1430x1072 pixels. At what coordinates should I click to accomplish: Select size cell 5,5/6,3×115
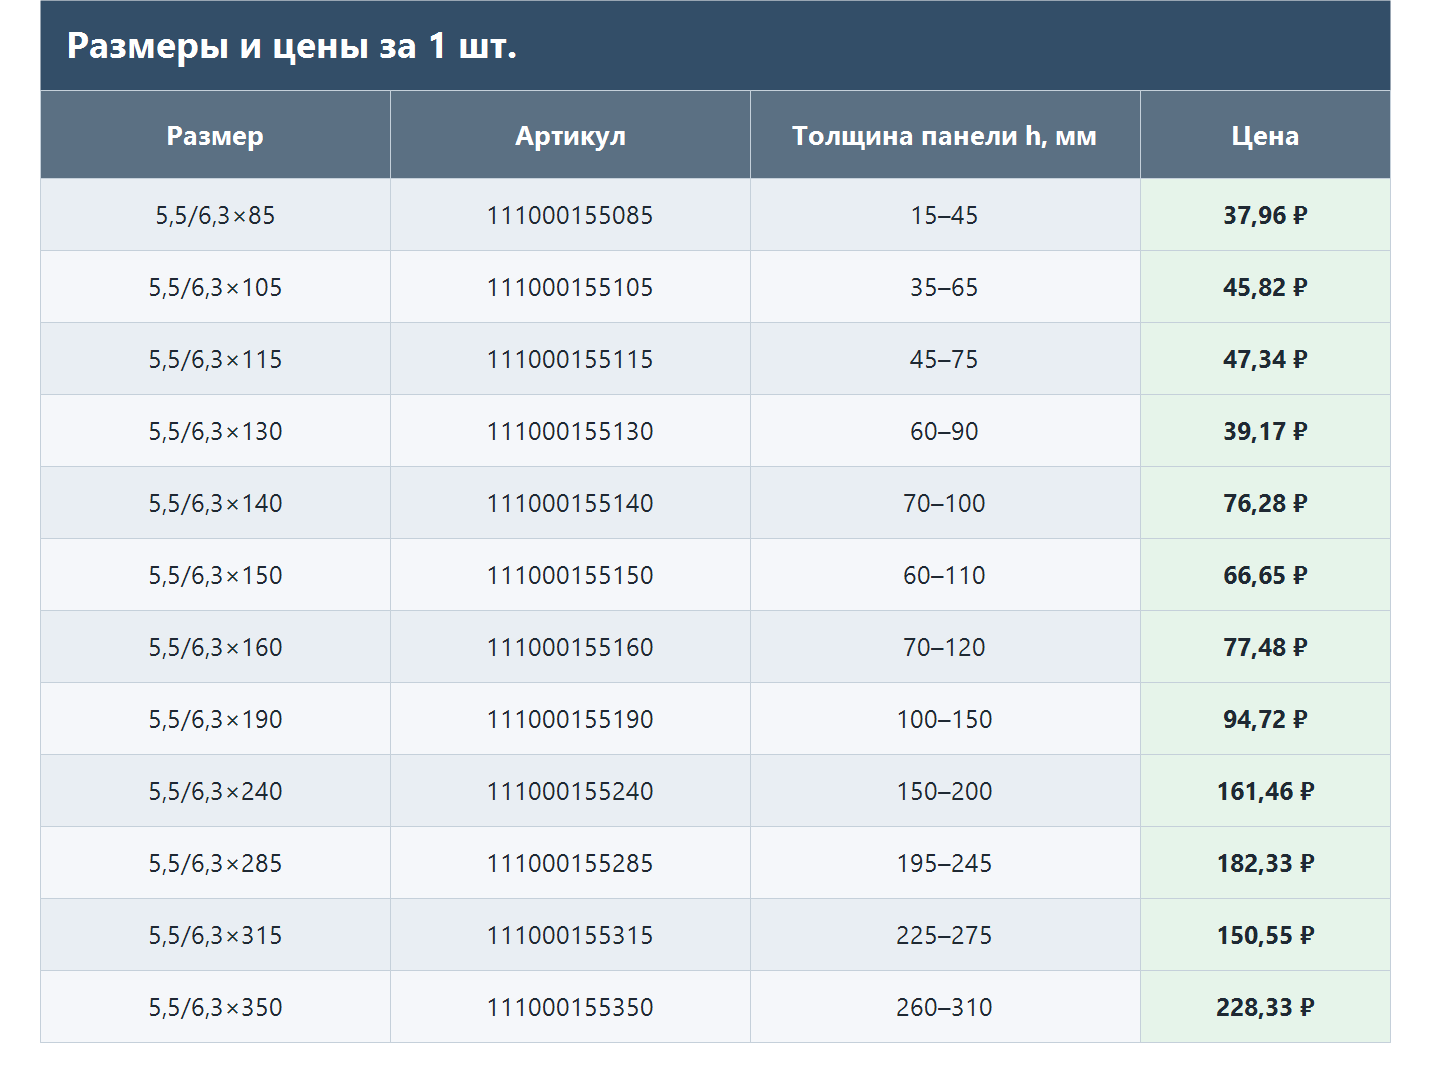point(215,359)
